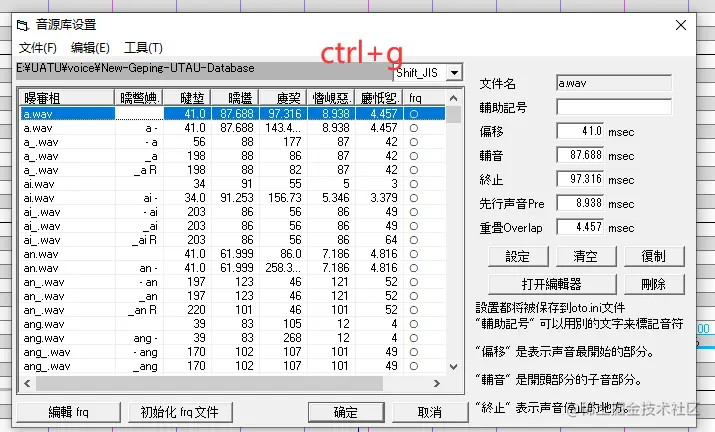Select the row with alias '- an'
The width and height of the screenshot is (715, 432).
coord(233,282)
